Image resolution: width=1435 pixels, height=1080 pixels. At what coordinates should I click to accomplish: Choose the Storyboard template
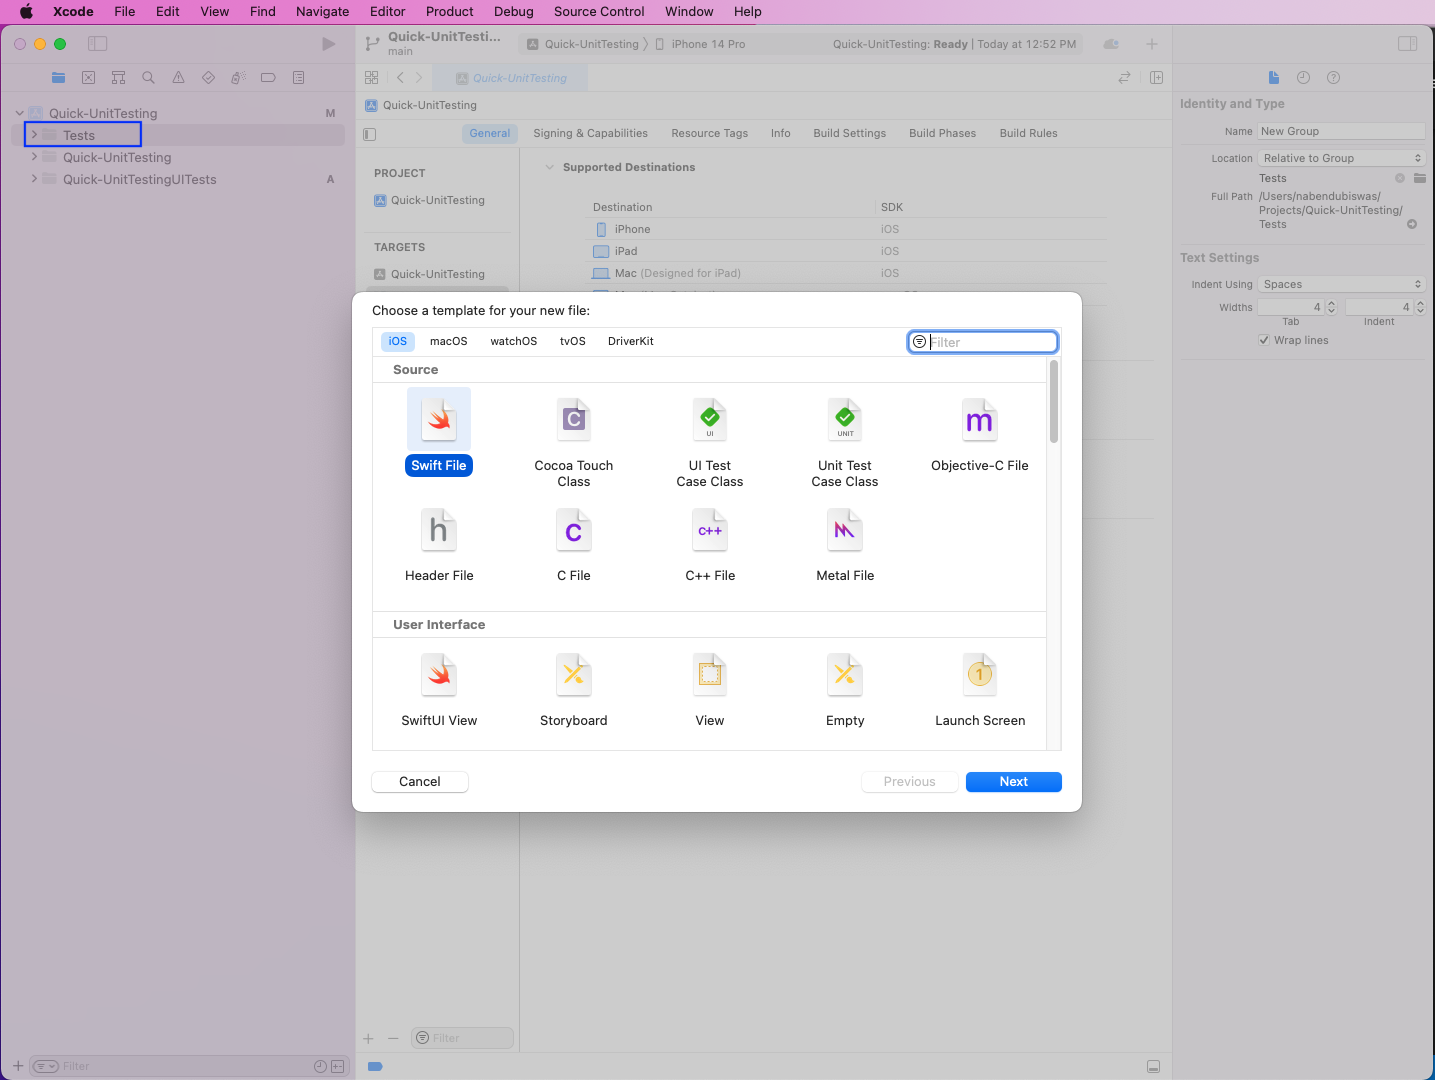click(574, 689)
